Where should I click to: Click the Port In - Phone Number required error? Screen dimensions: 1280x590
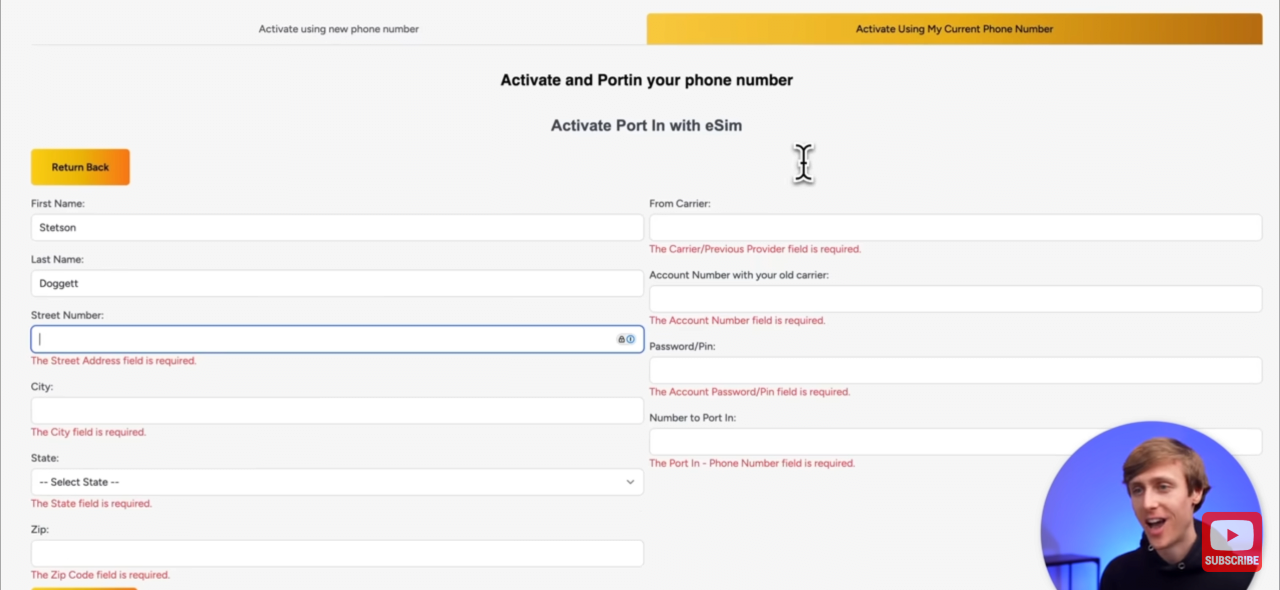click(752, 464)
